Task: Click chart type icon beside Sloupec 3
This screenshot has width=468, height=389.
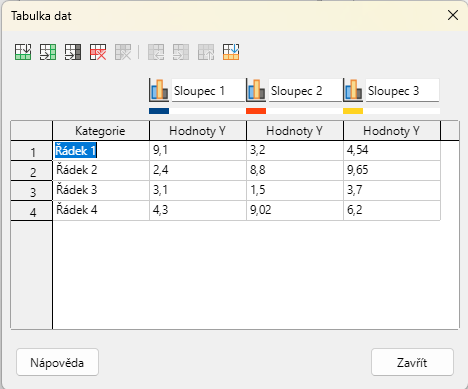Action: pyautogui.click(x=353, y=90)
